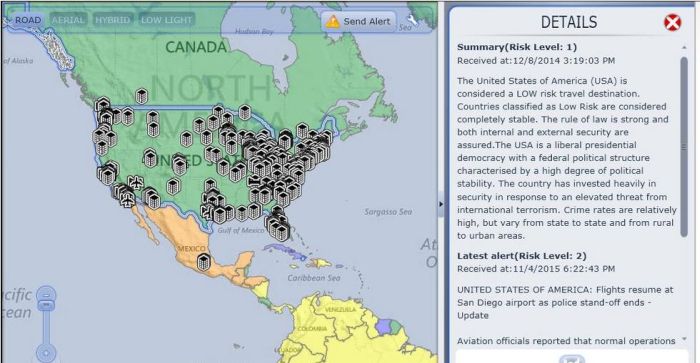Click the zoom out button below slider
This screenshot has width=700, height=363.
(46, 354)
